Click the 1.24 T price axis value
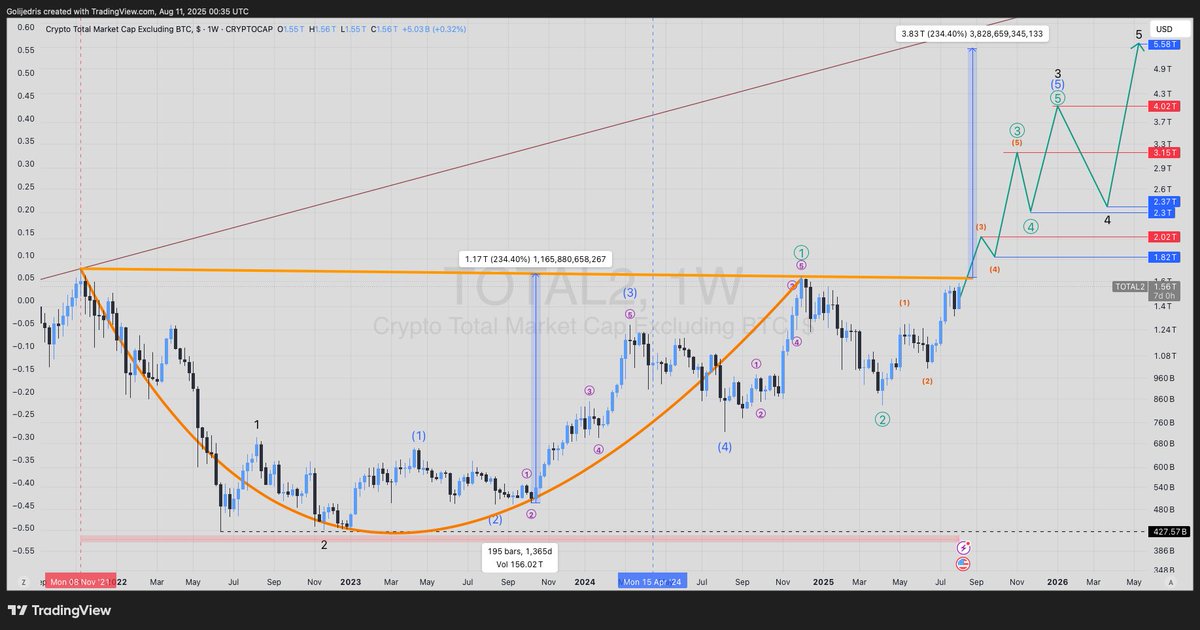This screenshot has height=630, width=1200. tap(1163, 329)
